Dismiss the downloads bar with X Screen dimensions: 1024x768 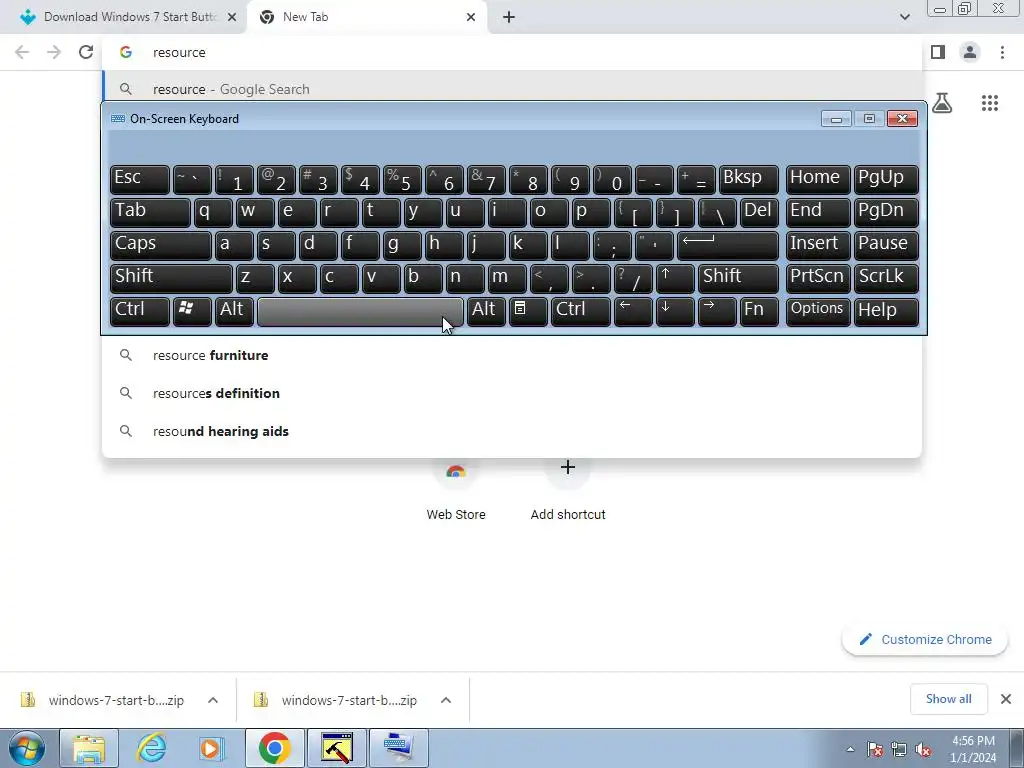1006,699
